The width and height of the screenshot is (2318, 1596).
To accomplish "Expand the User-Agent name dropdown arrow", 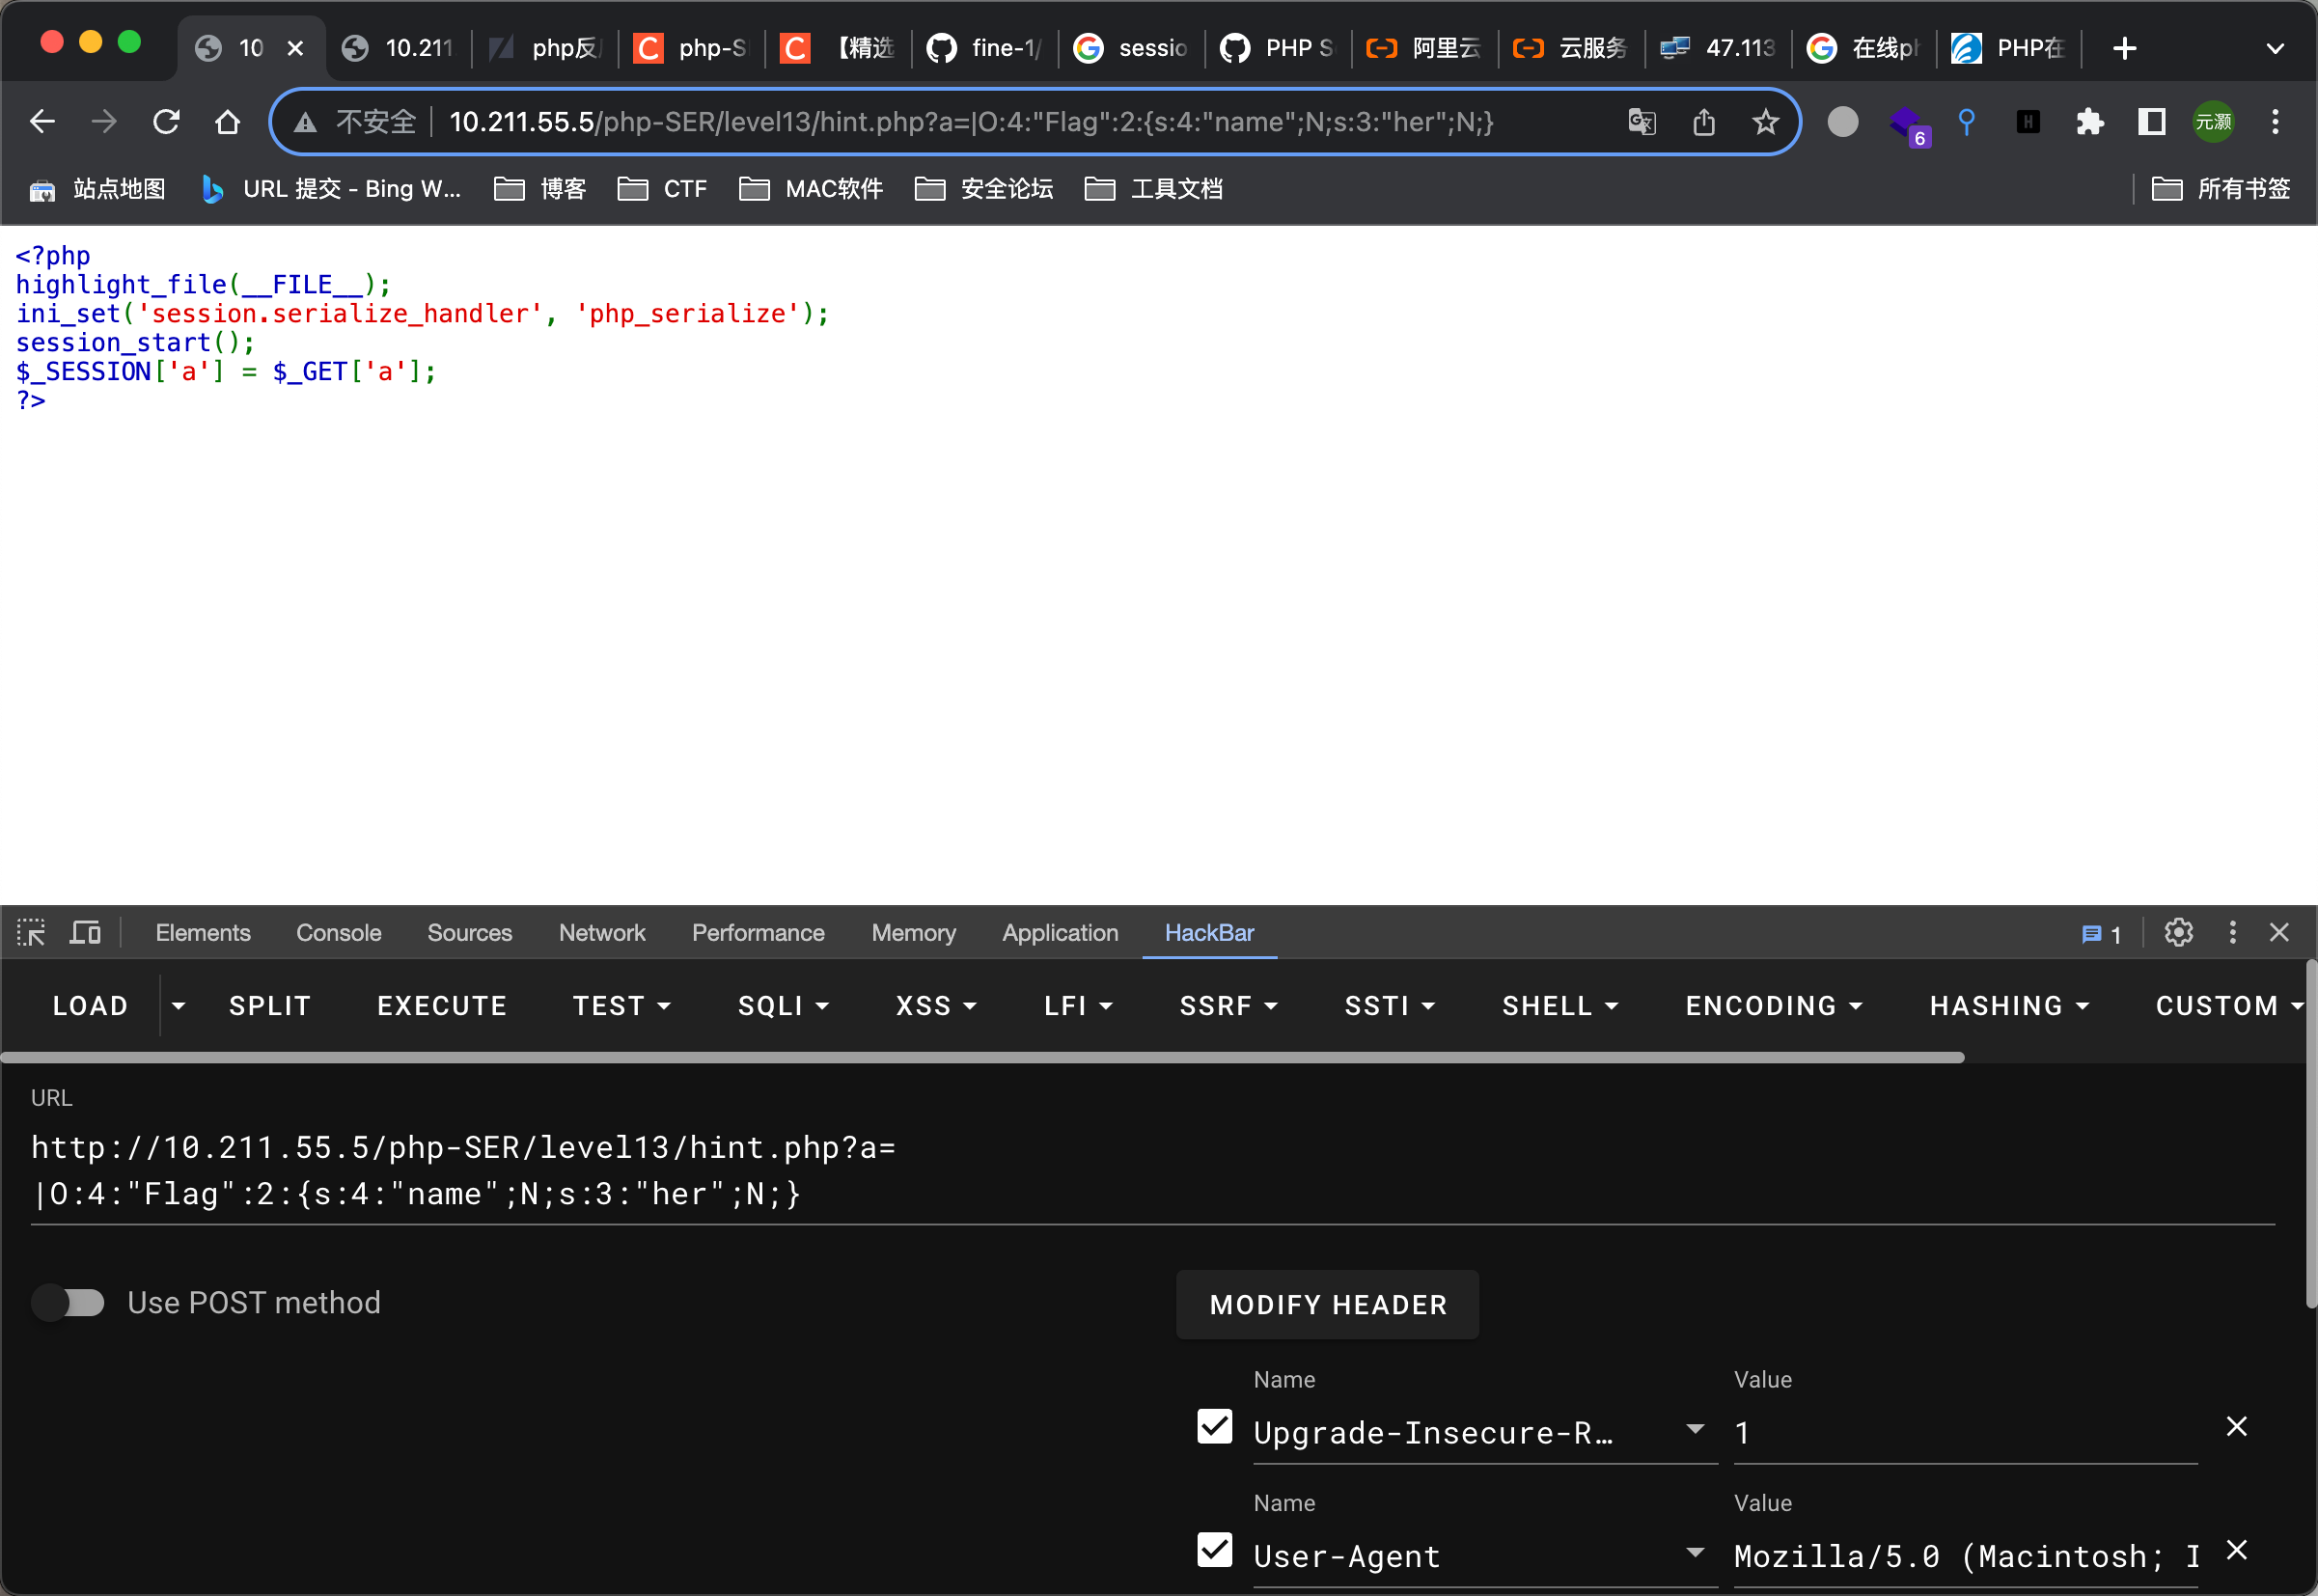I will (x=1695, y=1553).
